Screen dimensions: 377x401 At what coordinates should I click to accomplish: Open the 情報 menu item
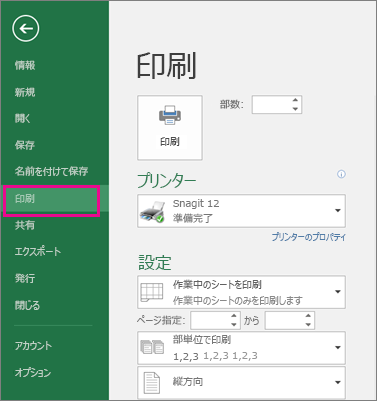tap(25, 65)
